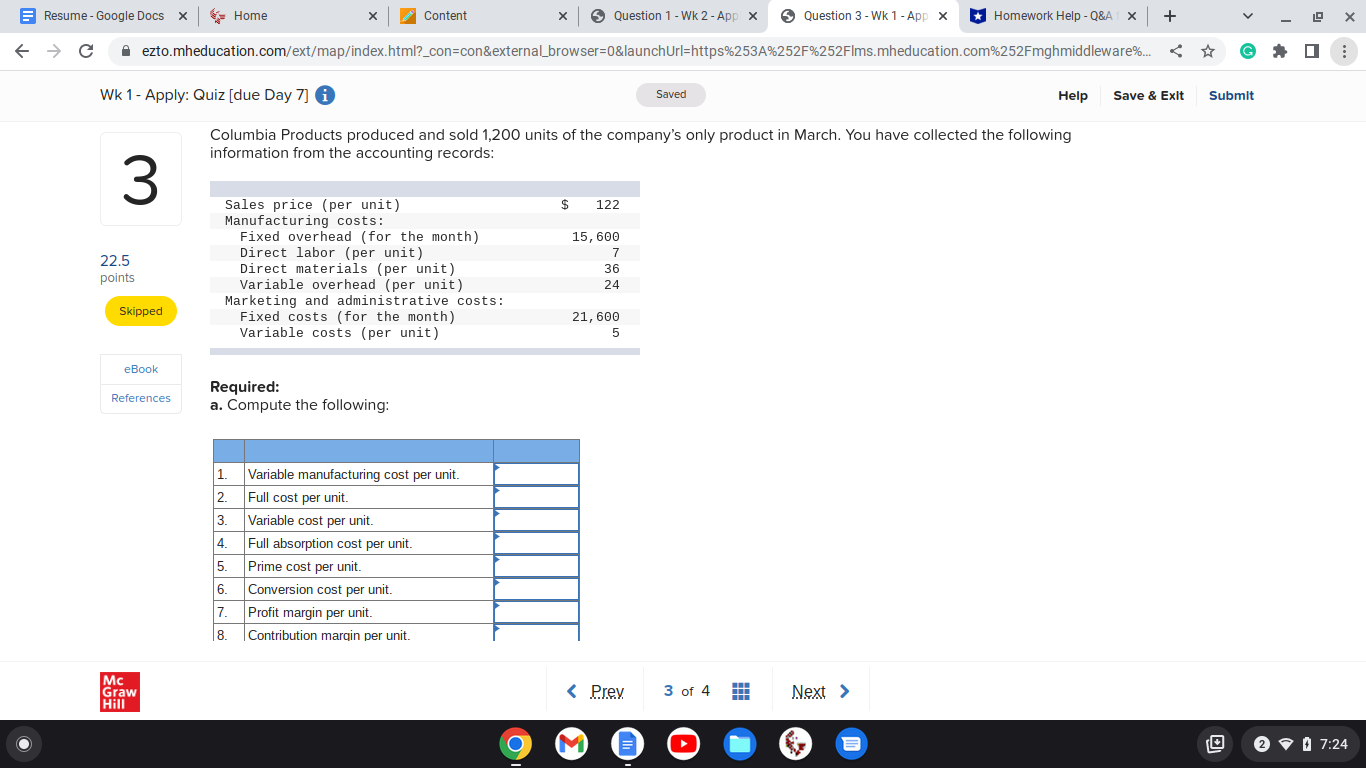Image resolution: width=1366 pixels, height=768 pixels.
Task: Click the share icon in the address bar
Action: click(1176, 51)
